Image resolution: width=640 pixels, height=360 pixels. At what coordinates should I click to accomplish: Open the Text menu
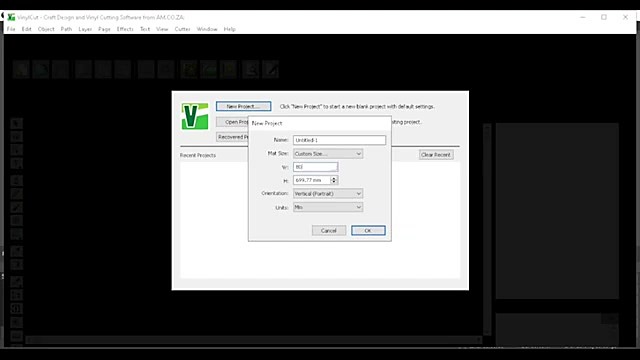tap(145, 29)
